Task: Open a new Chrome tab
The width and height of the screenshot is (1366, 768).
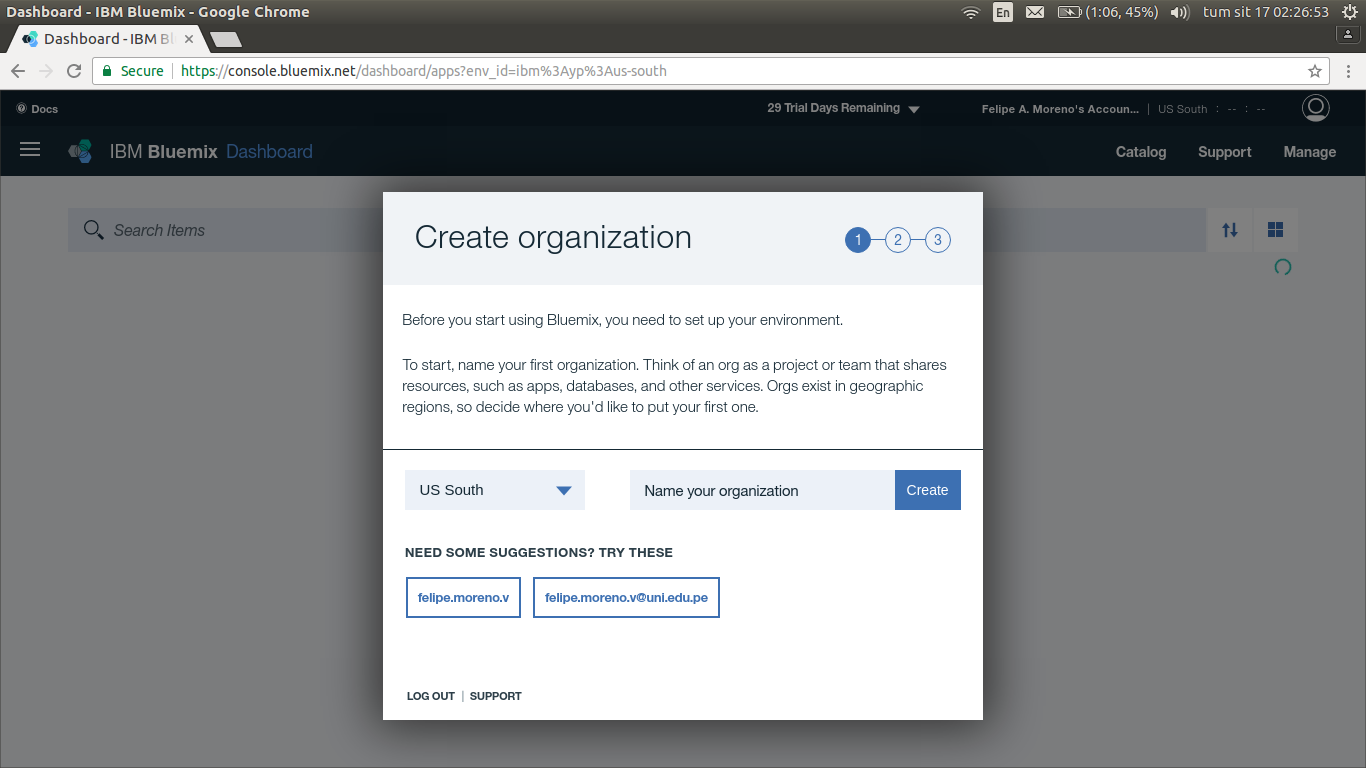Action: point(226,40)
